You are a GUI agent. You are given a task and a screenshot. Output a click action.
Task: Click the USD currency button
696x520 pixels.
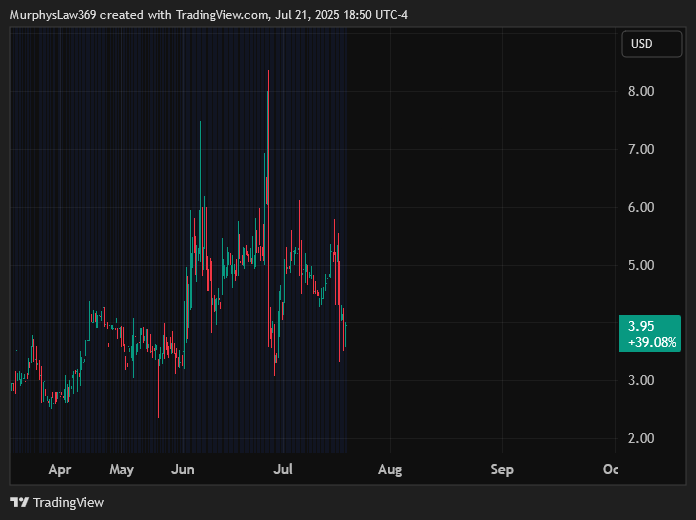coord(652,44)
